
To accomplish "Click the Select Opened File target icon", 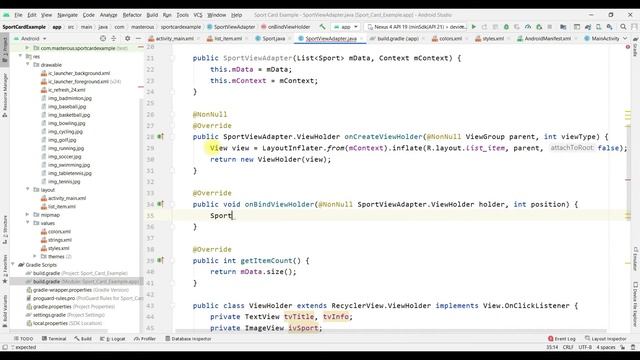I will coord(103,38).
